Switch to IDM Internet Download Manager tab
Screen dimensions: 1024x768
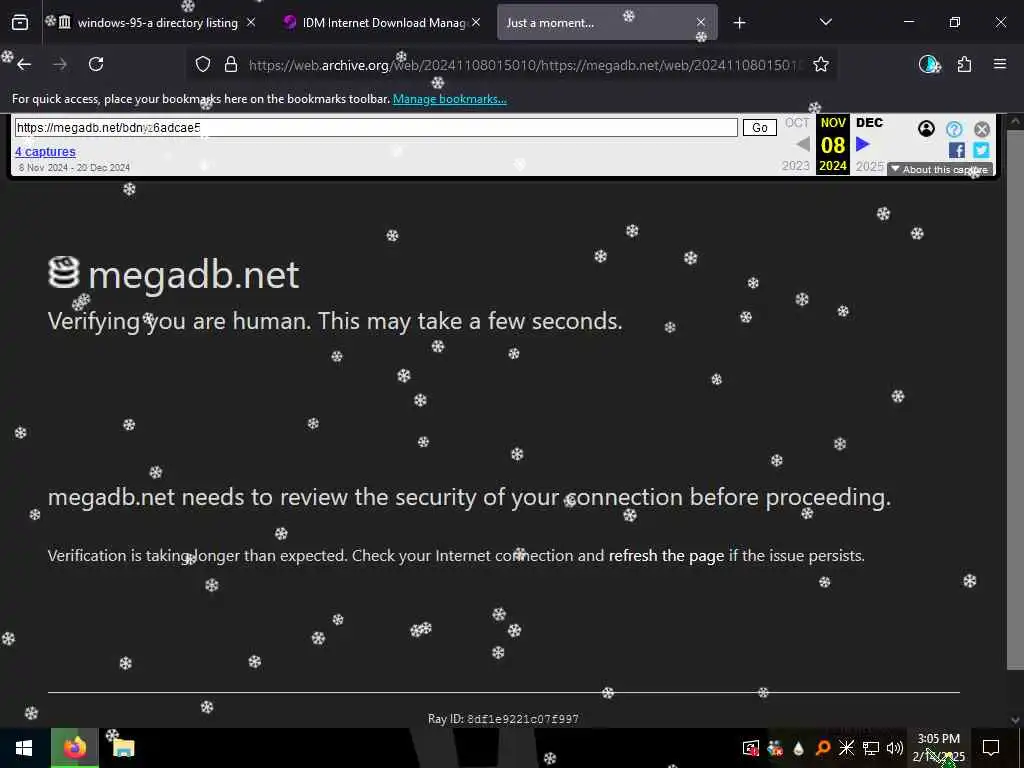[383, 23]
